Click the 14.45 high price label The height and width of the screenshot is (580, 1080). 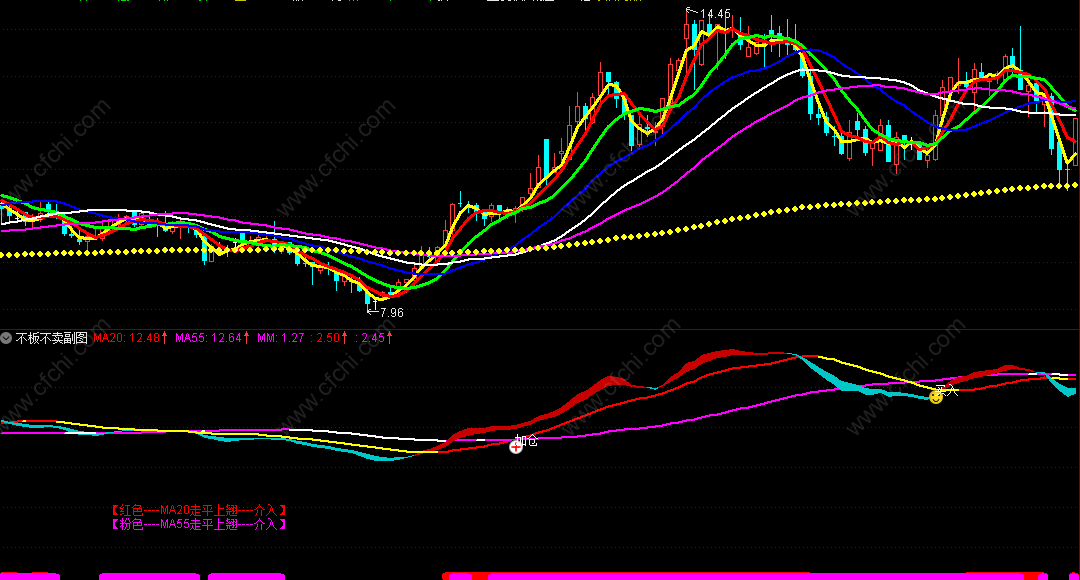click(x=715, y=14)
